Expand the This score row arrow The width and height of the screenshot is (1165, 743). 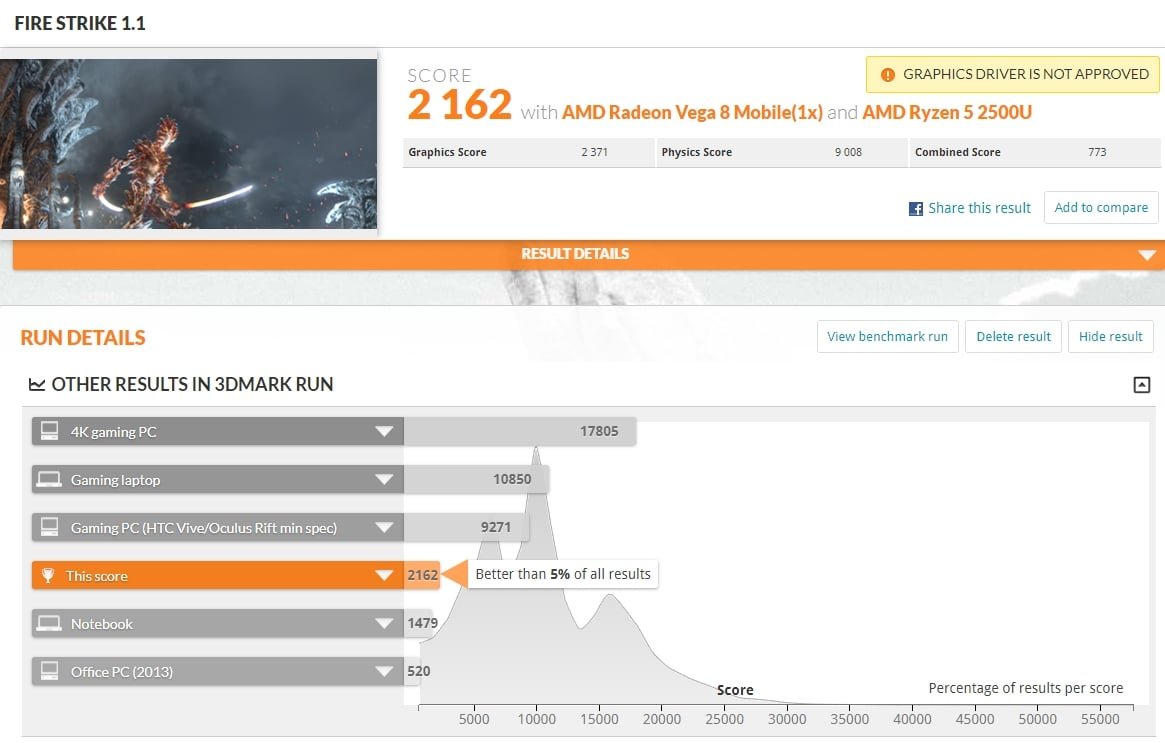point(384,575)
